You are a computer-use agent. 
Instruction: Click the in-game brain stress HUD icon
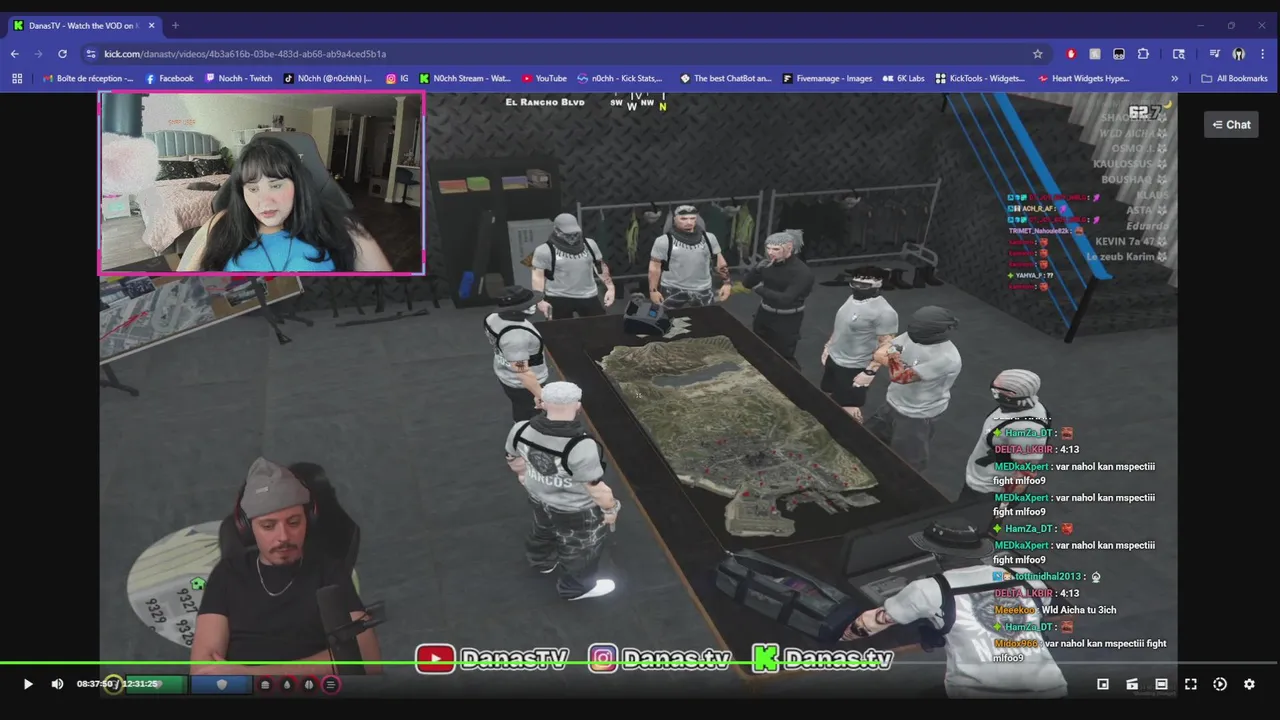click(x=309, y=685)
